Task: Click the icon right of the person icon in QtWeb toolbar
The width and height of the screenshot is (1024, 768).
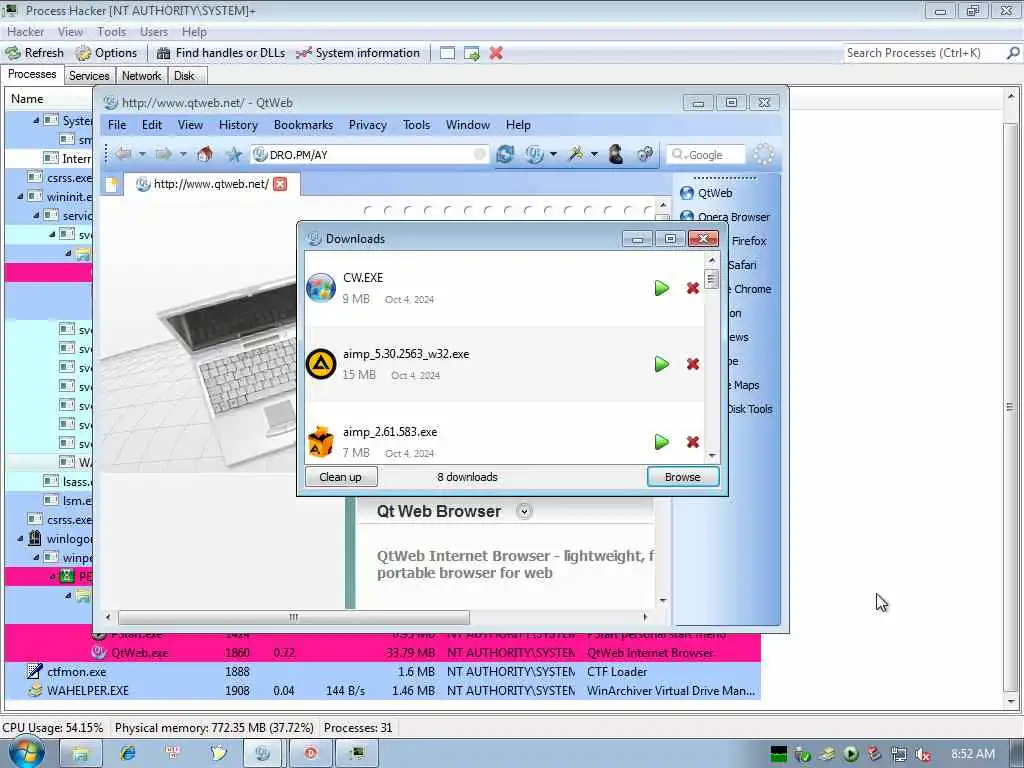Action: (645, 154)
